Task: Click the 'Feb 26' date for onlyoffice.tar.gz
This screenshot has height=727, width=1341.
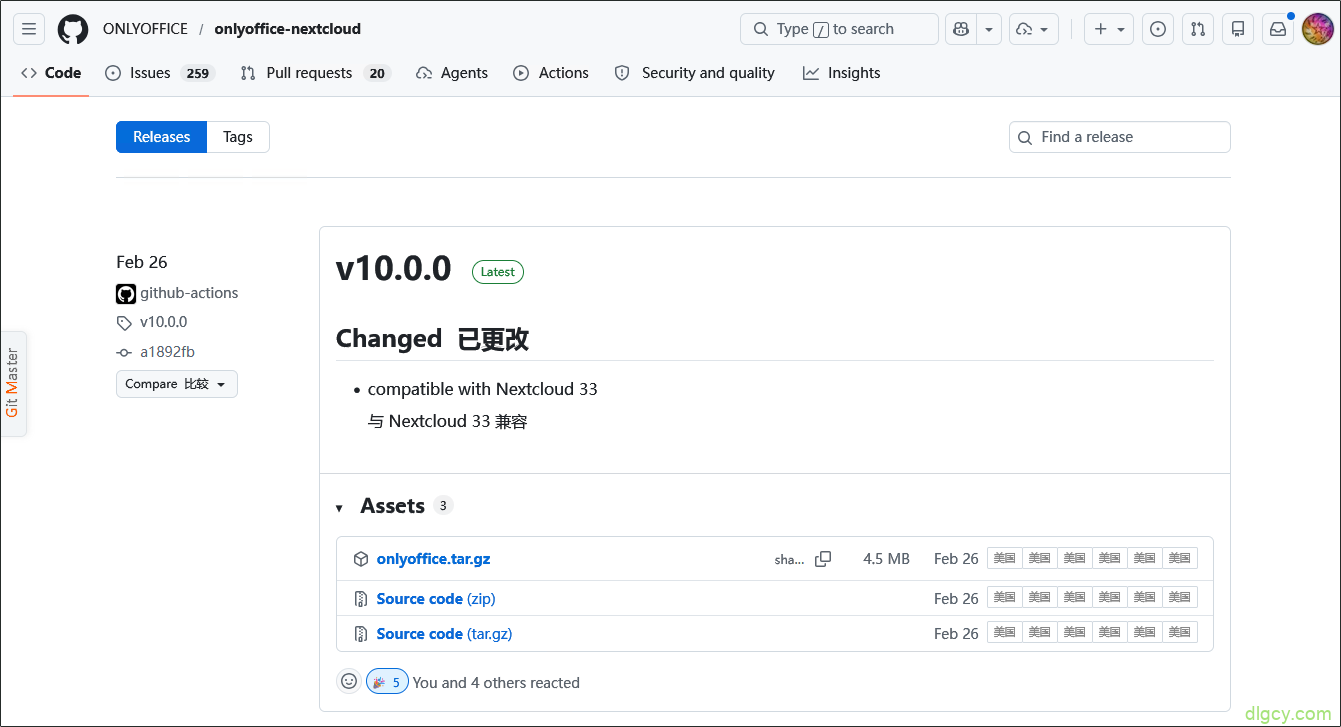Action: coord(956,559)
